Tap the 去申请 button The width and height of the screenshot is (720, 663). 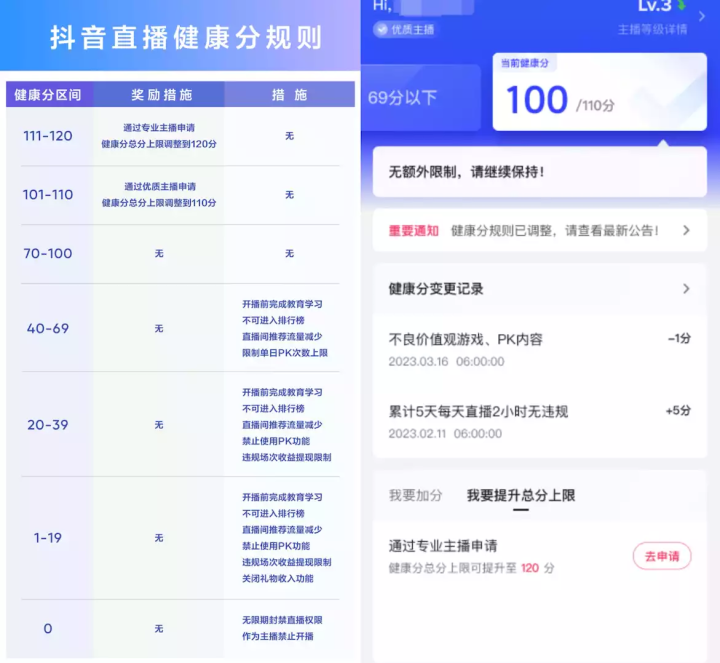tap(661, 556)
